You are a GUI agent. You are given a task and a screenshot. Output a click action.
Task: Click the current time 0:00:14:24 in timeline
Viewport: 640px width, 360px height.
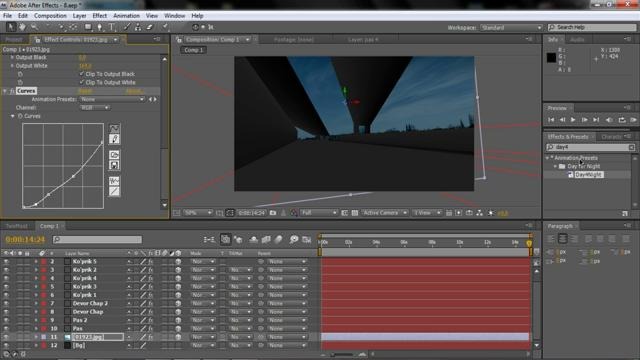[25, 240]
